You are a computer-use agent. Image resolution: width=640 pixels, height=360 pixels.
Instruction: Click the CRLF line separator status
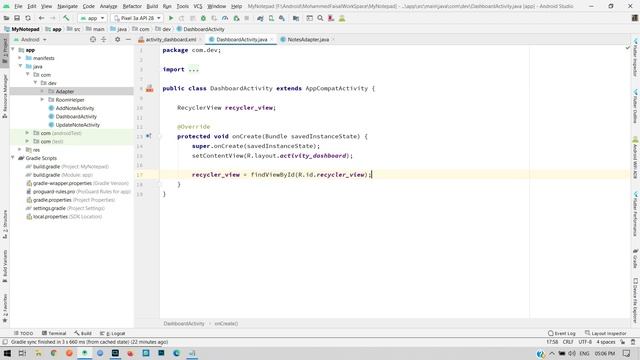click(x=568, y=342)
